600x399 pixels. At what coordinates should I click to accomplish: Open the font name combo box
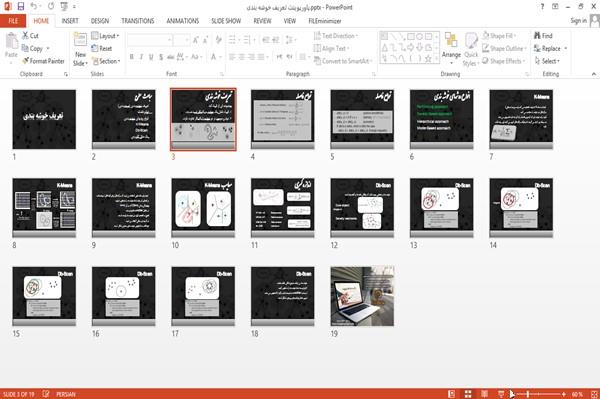click(150, 40)
